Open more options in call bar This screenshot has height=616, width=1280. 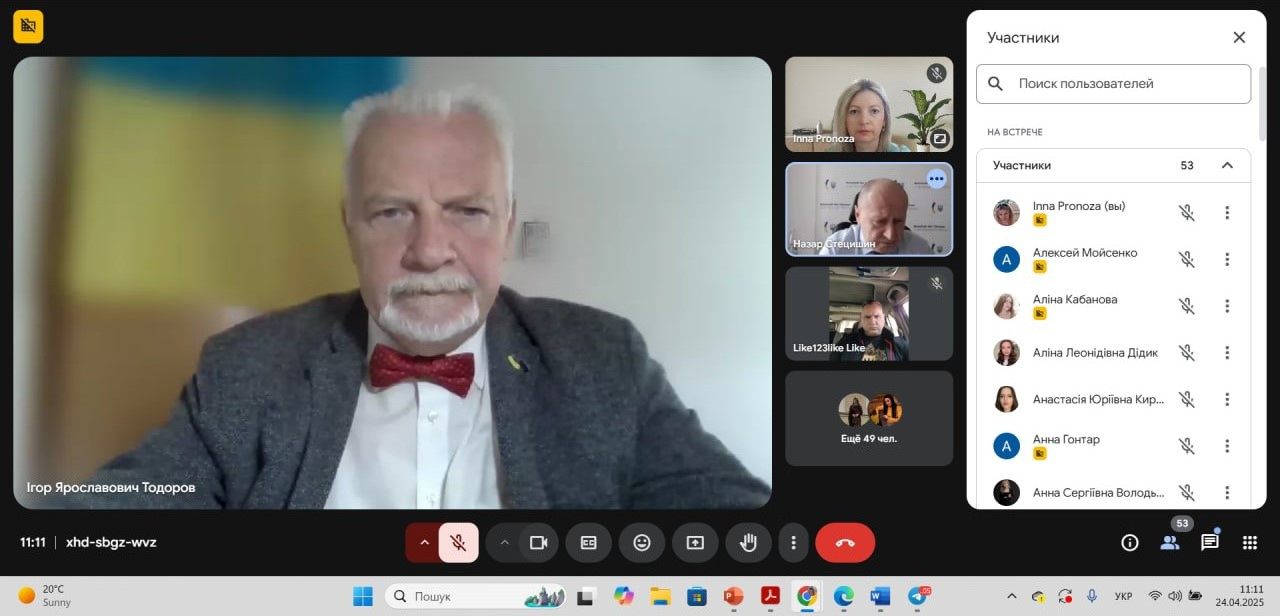point(793,542)
